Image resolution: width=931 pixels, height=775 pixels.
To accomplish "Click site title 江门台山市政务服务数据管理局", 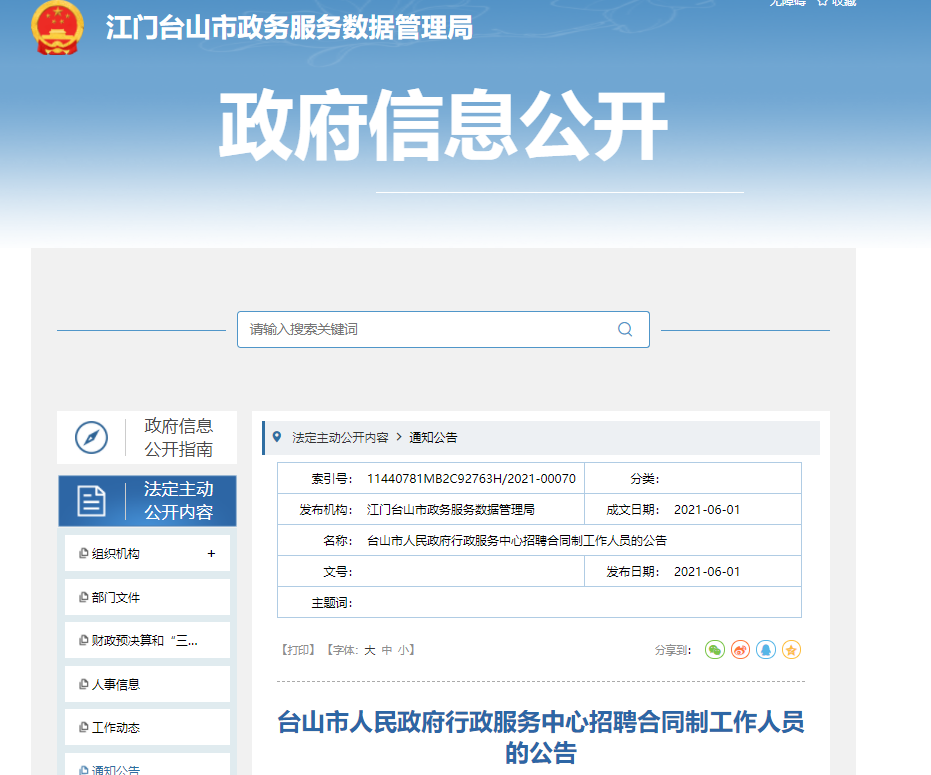I will click(289, 27).
